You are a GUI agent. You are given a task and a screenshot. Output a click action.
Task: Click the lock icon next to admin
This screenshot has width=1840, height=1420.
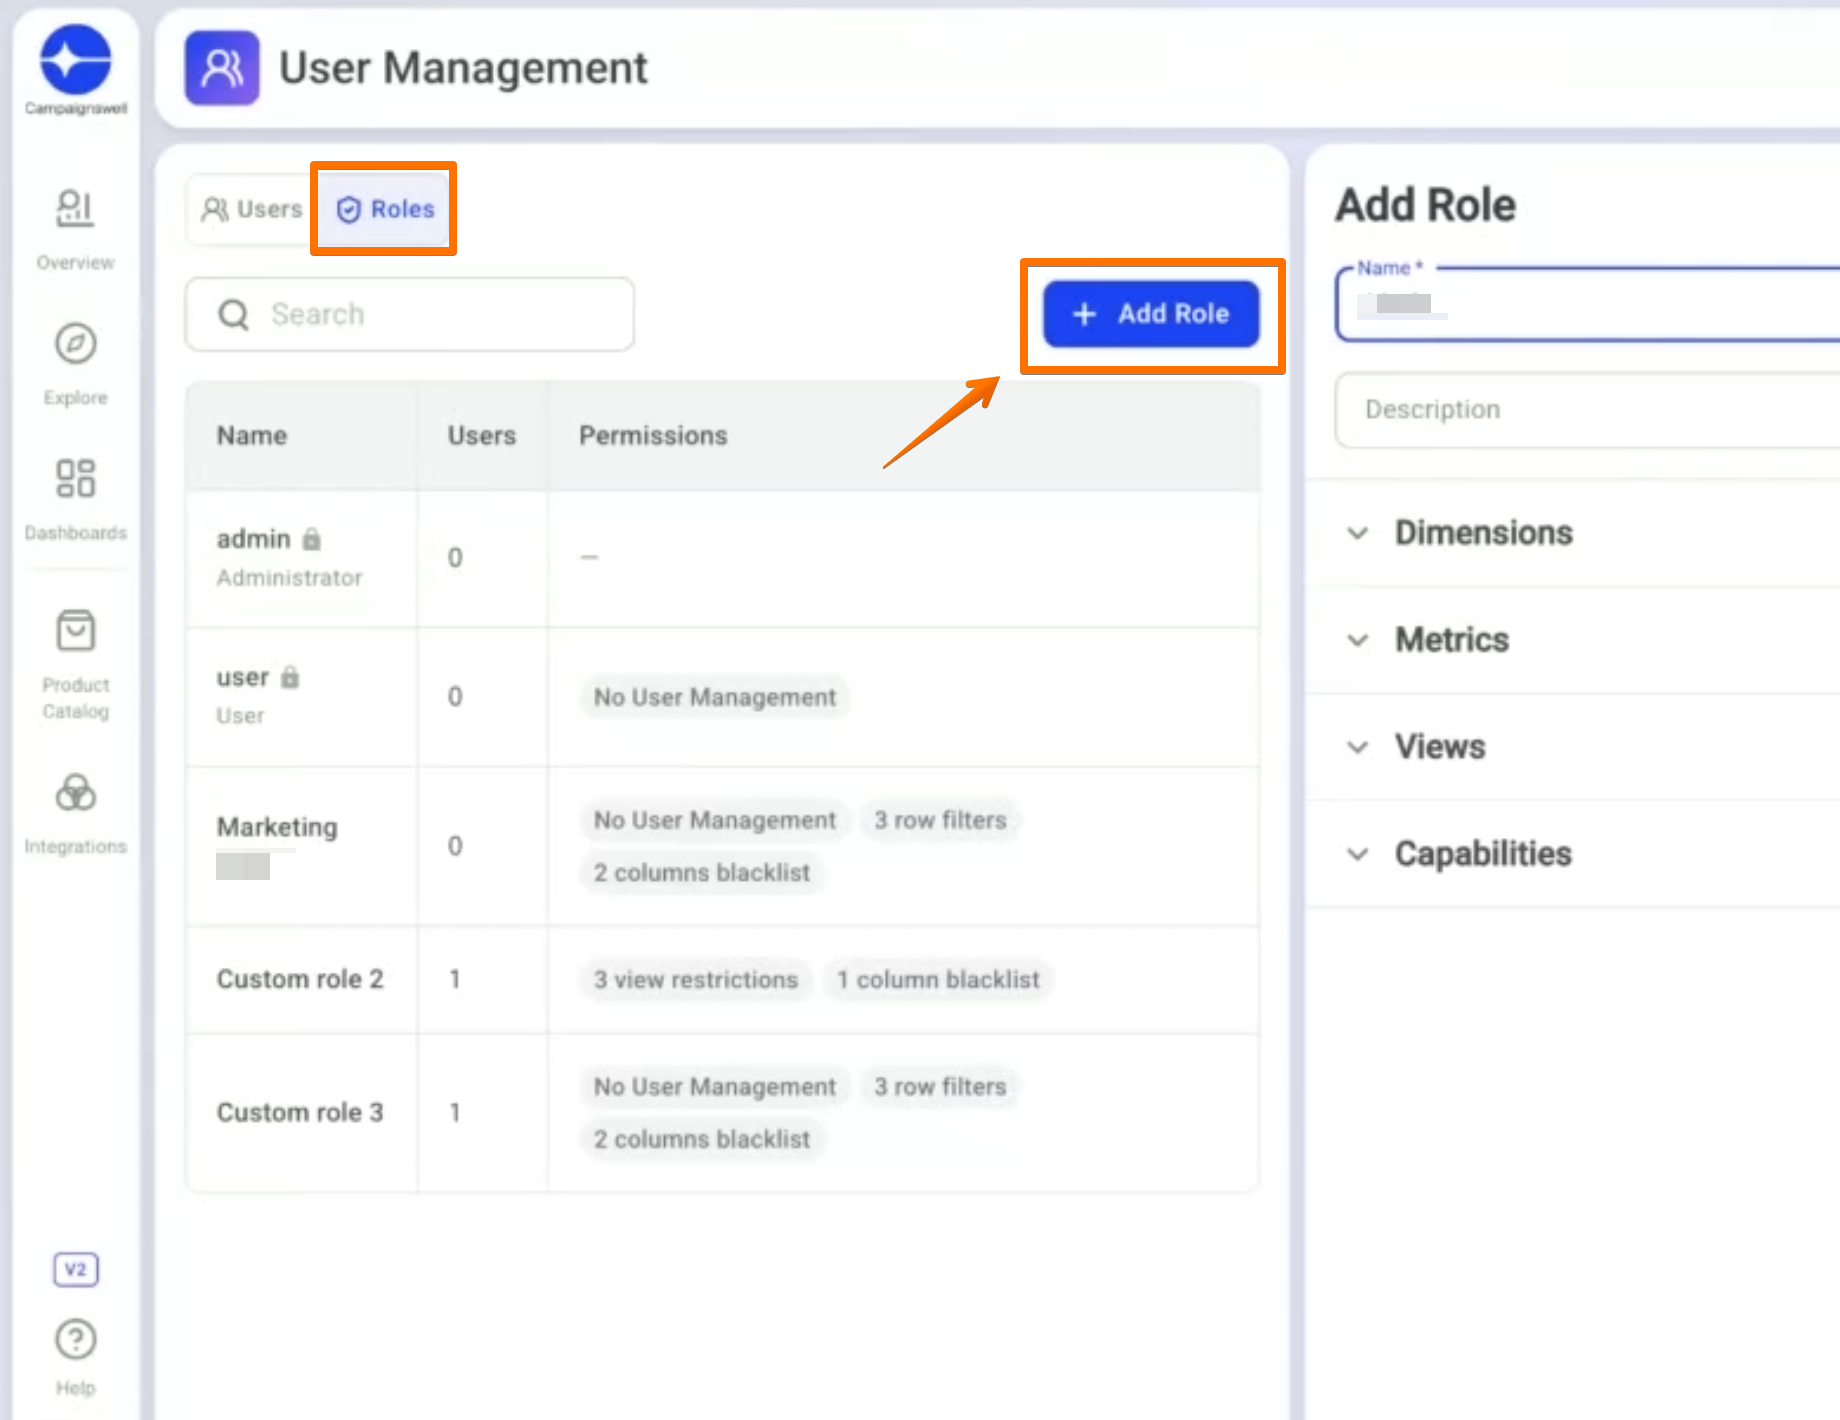point(312,539)
